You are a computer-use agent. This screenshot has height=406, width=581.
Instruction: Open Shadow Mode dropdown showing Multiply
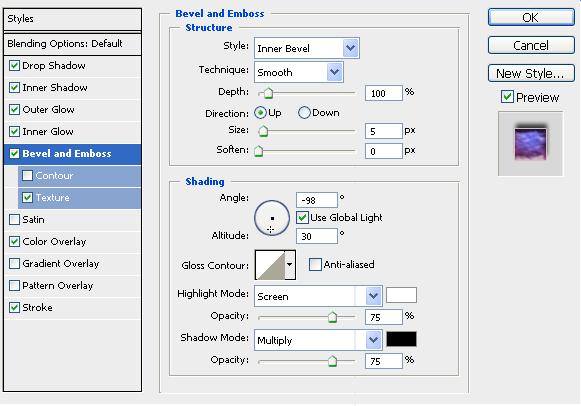pos(318,340)
